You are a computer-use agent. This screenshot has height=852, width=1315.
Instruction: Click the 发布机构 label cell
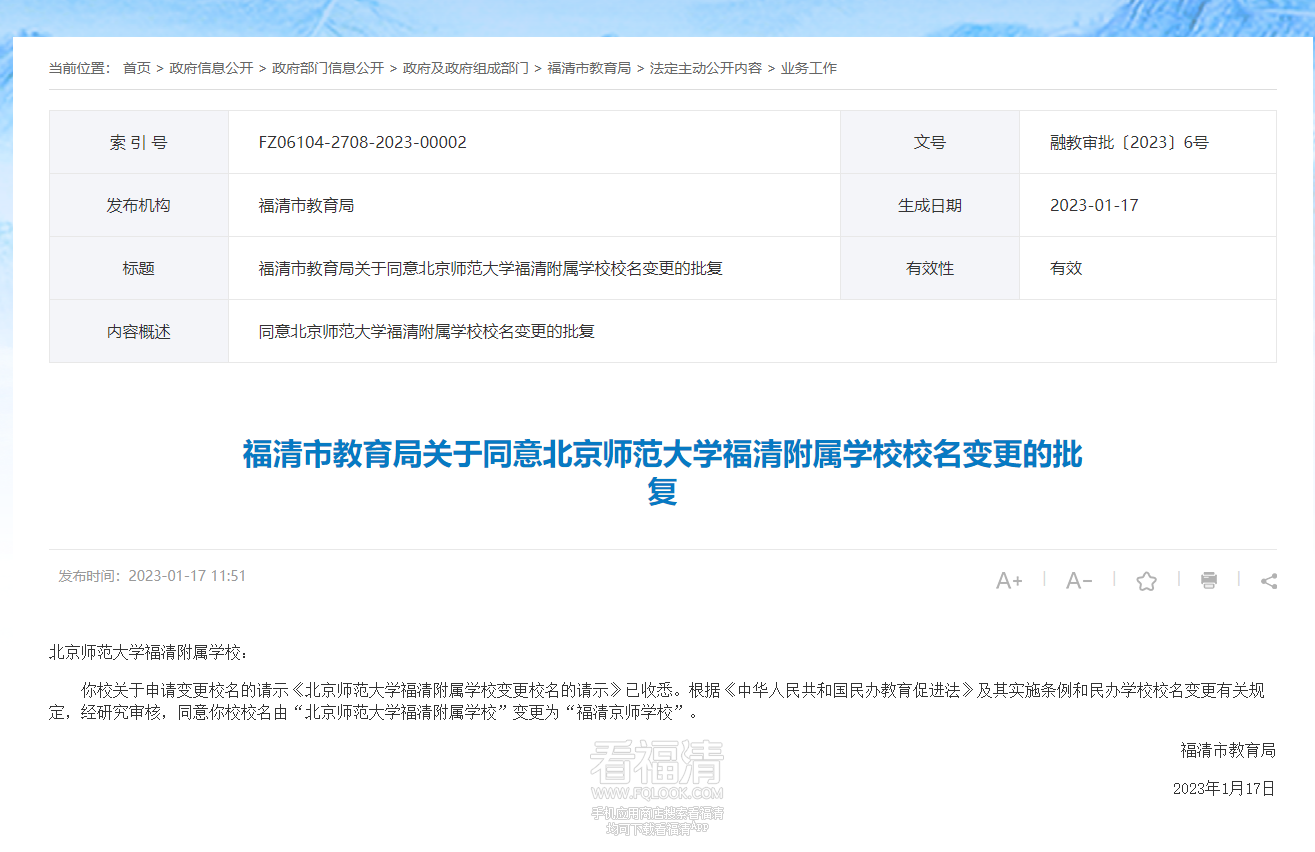pyautogui.click(x=139, y=205)
